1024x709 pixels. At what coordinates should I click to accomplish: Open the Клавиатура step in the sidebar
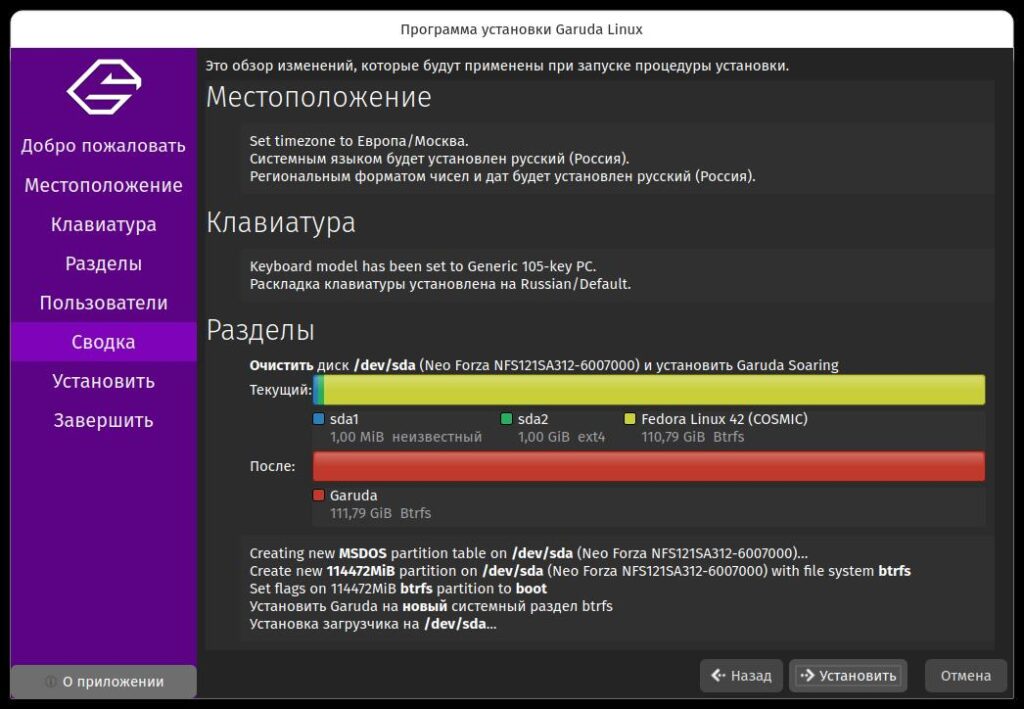[x=103, y=225]
